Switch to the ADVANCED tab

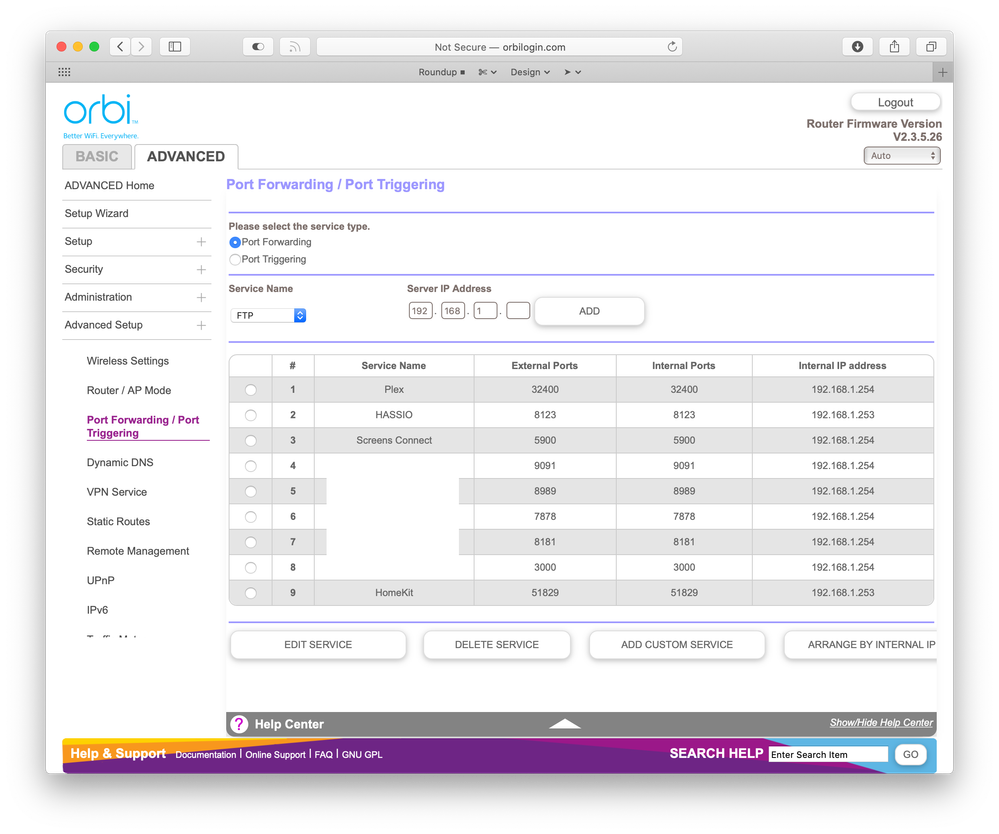[186, 156]
